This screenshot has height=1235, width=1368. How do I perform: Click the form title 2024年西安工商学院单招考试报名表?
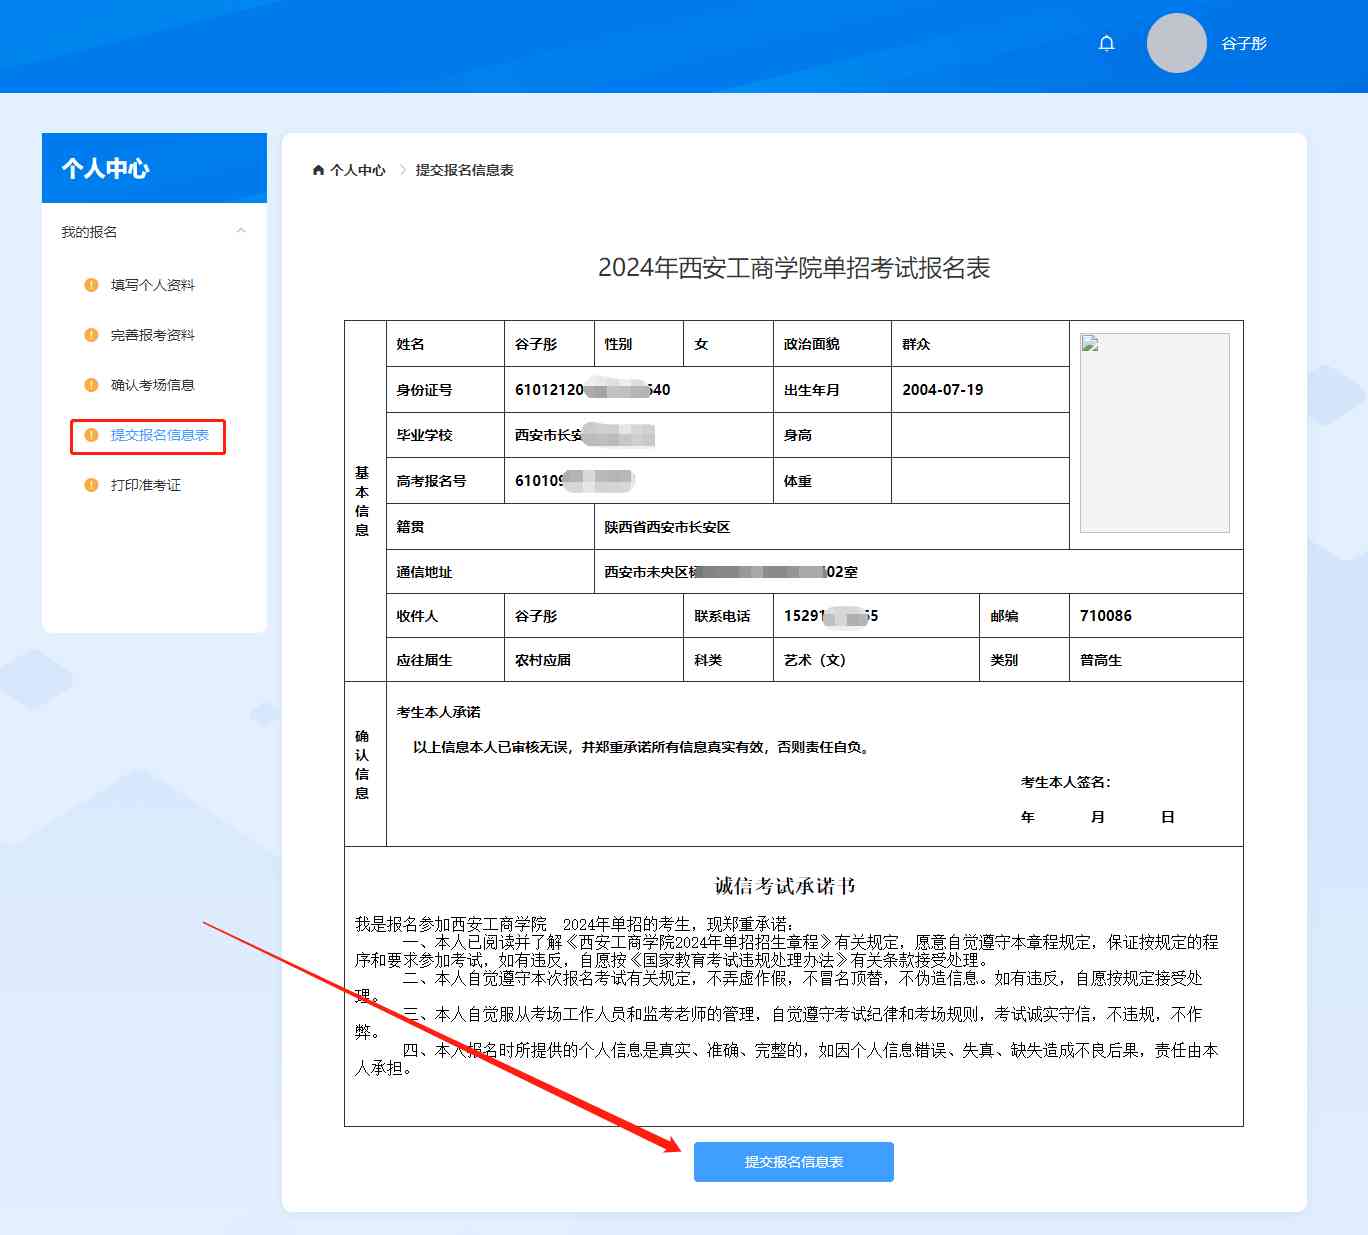[794, 268]
